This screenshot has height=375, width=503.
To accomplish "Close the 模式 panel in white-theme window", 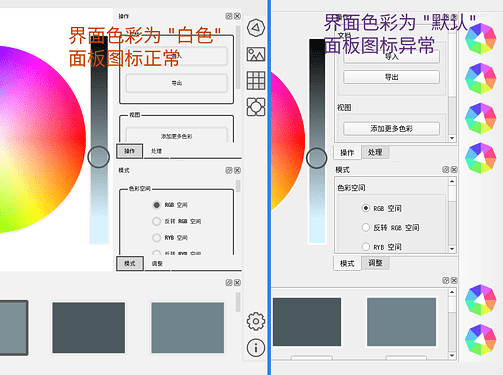I will pyautogui.click(x=237, y=170).
